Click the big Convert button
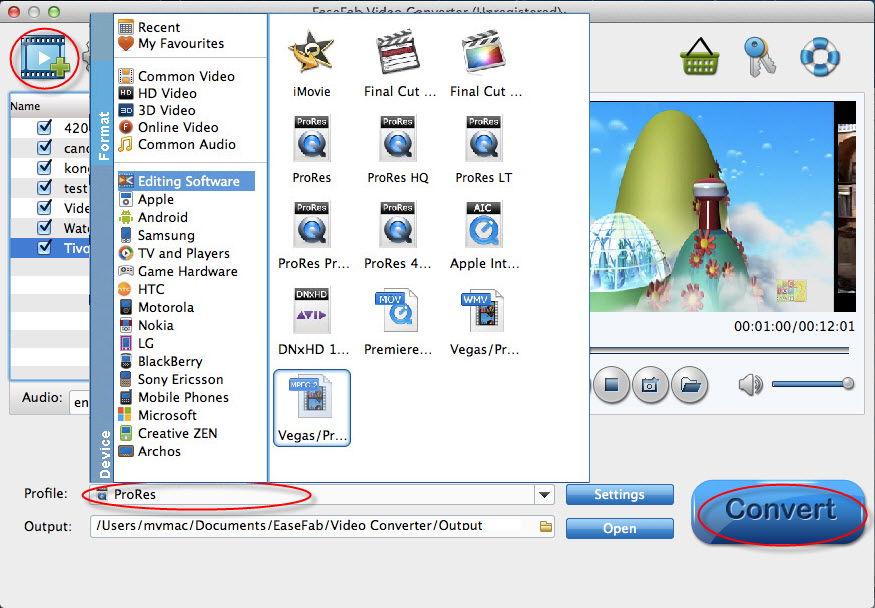Viewport: 875px width, 608px height. click(x=778, y=512)
